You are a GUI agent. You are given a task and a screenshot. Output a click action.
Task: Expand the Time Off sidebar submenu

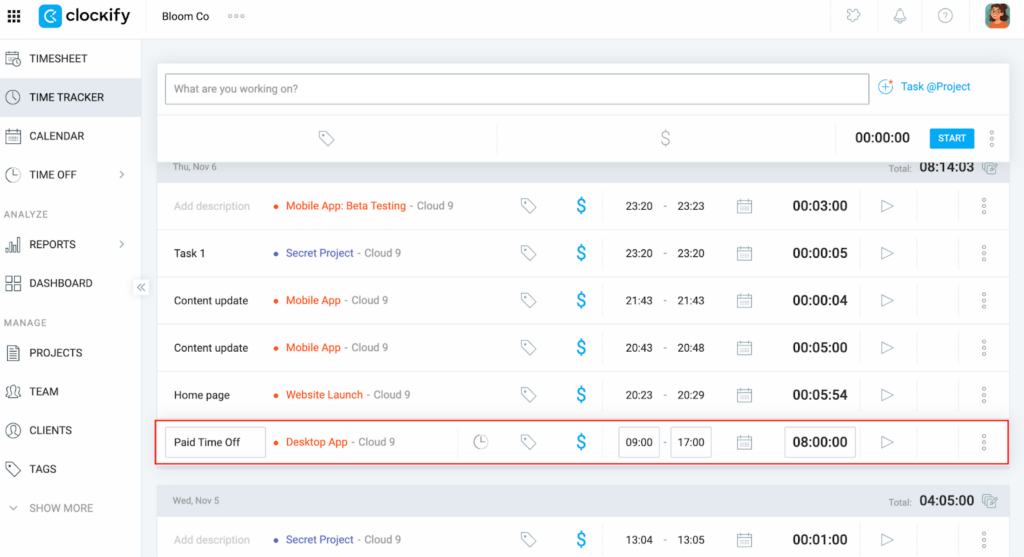pyautogui.click(x=122, y=175)
